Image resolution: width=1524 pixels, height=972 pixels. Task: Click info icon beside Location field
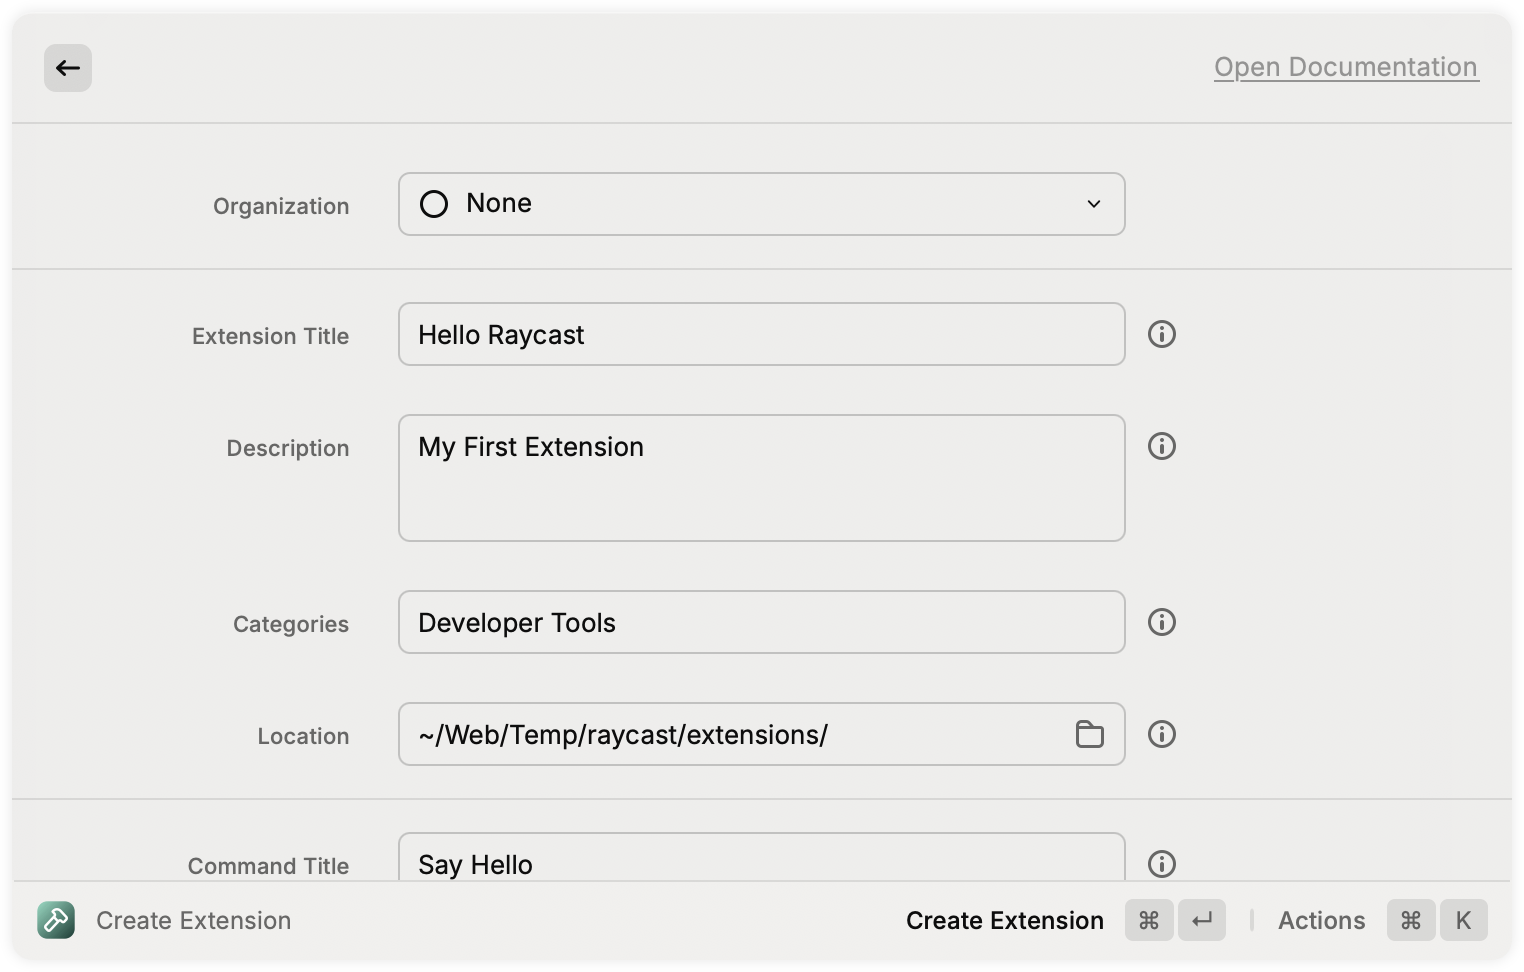click(x=1161, y=734)
